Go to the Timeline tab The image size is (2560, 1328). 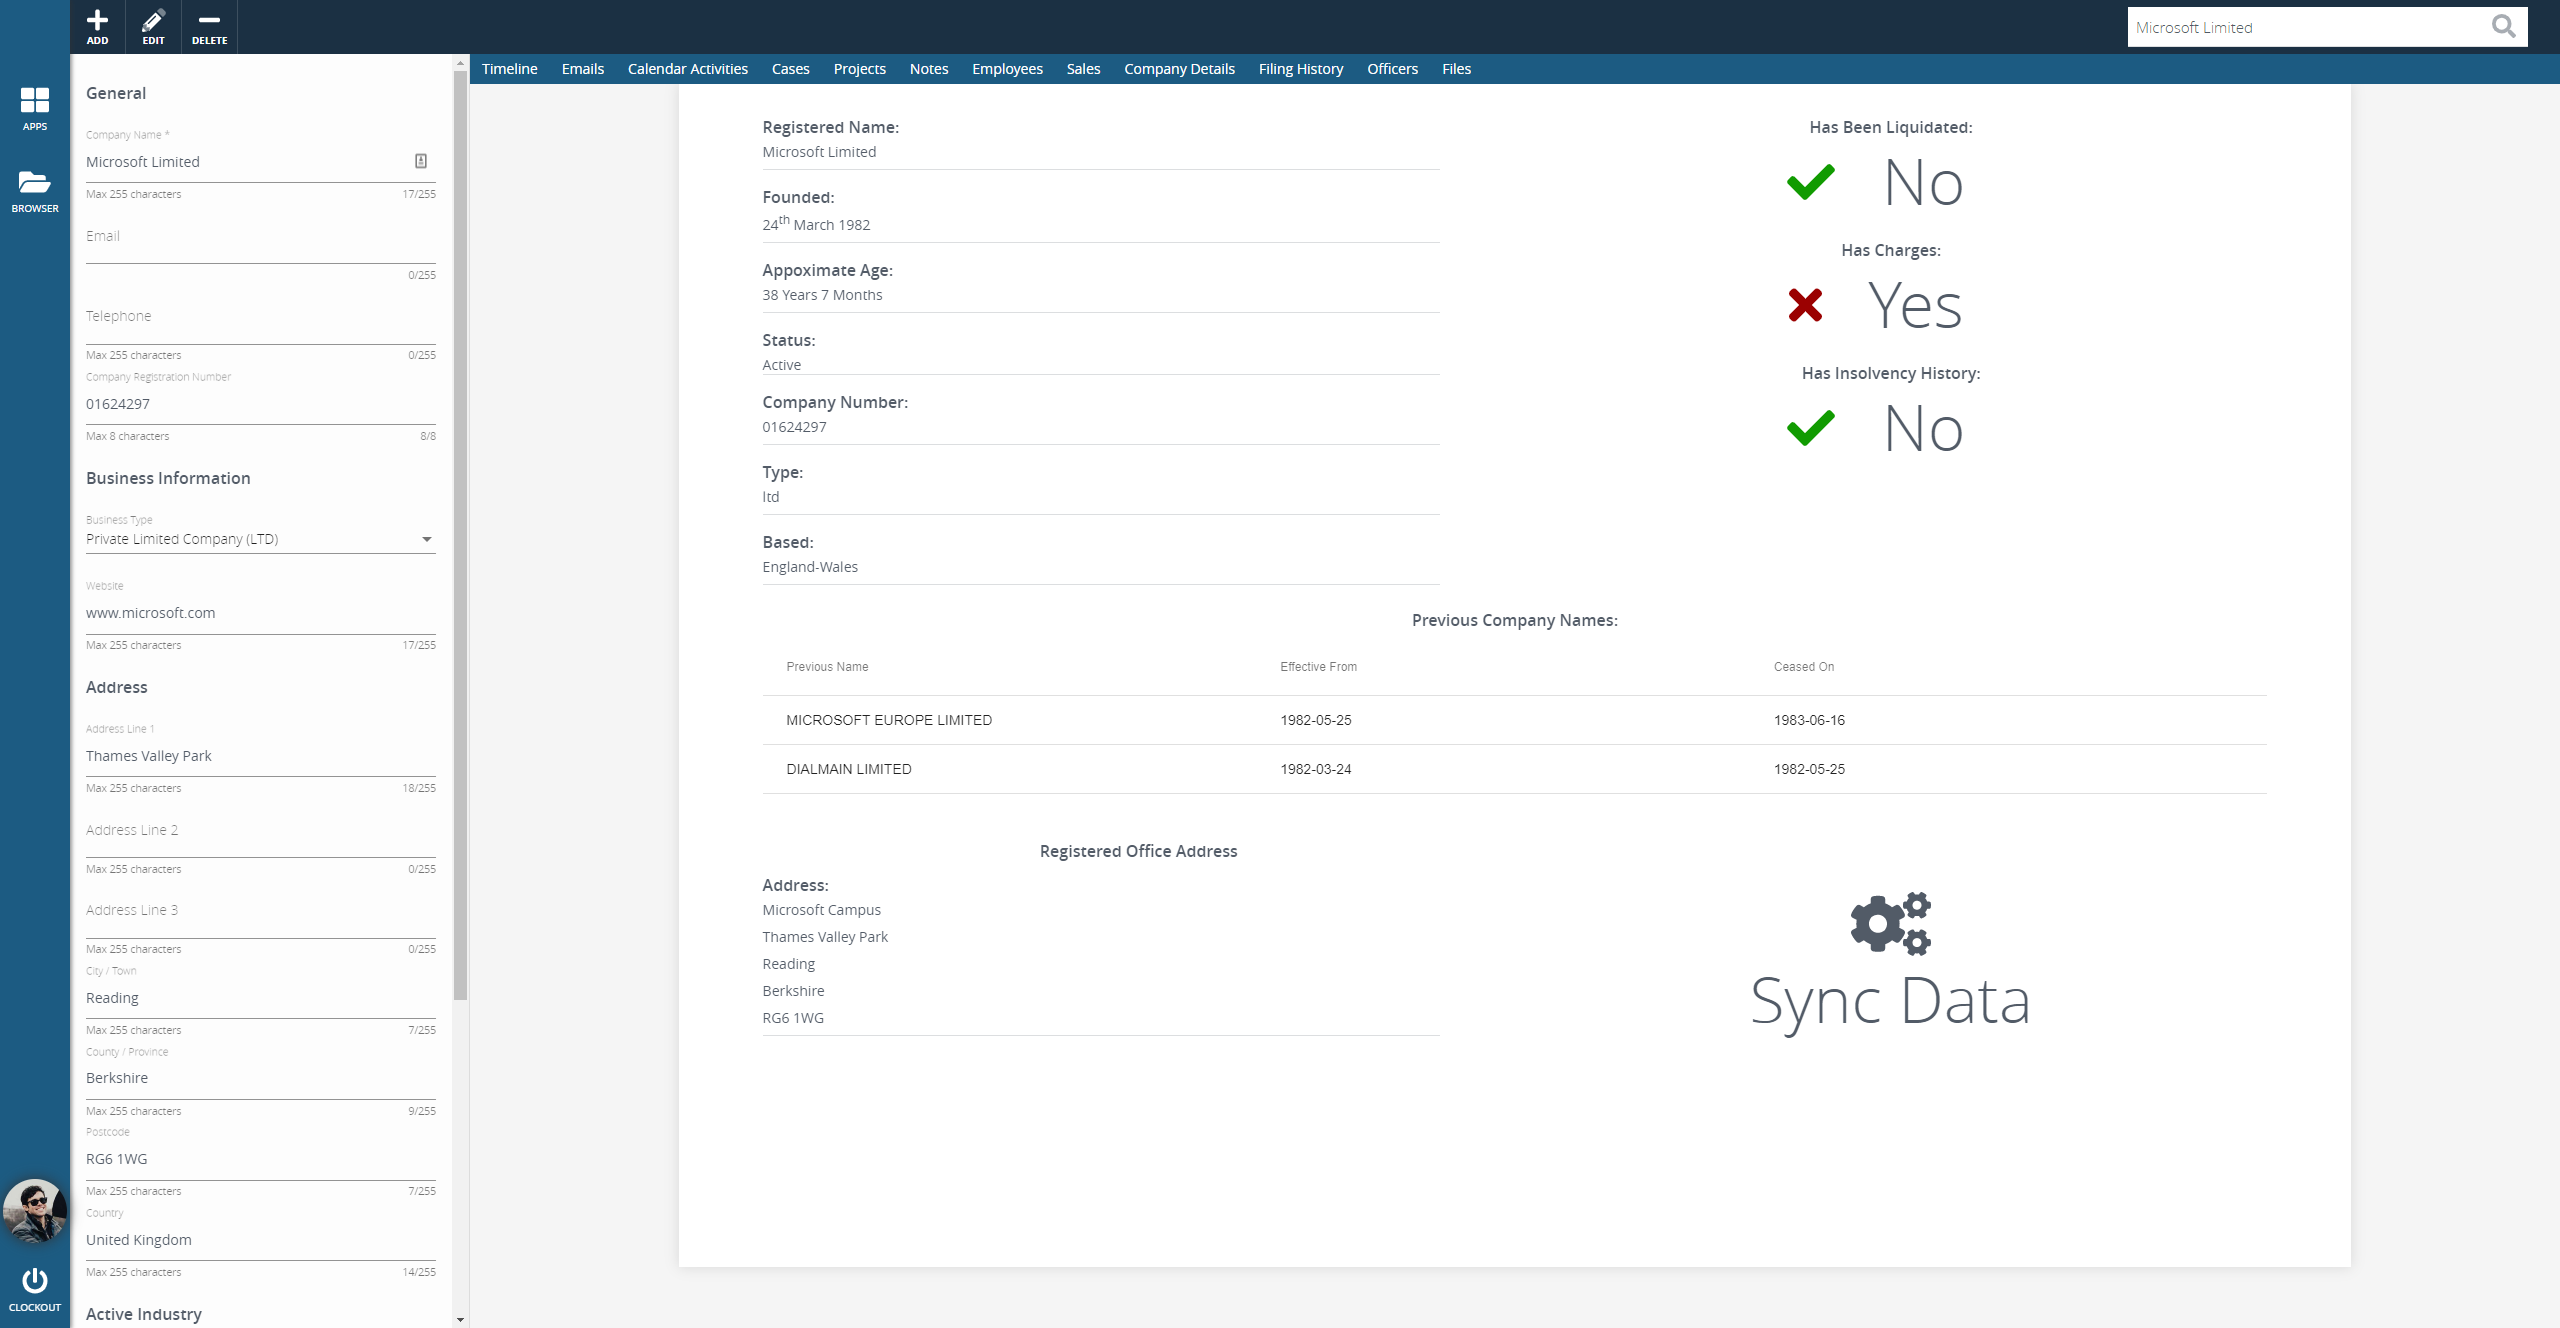click(509, 69)
